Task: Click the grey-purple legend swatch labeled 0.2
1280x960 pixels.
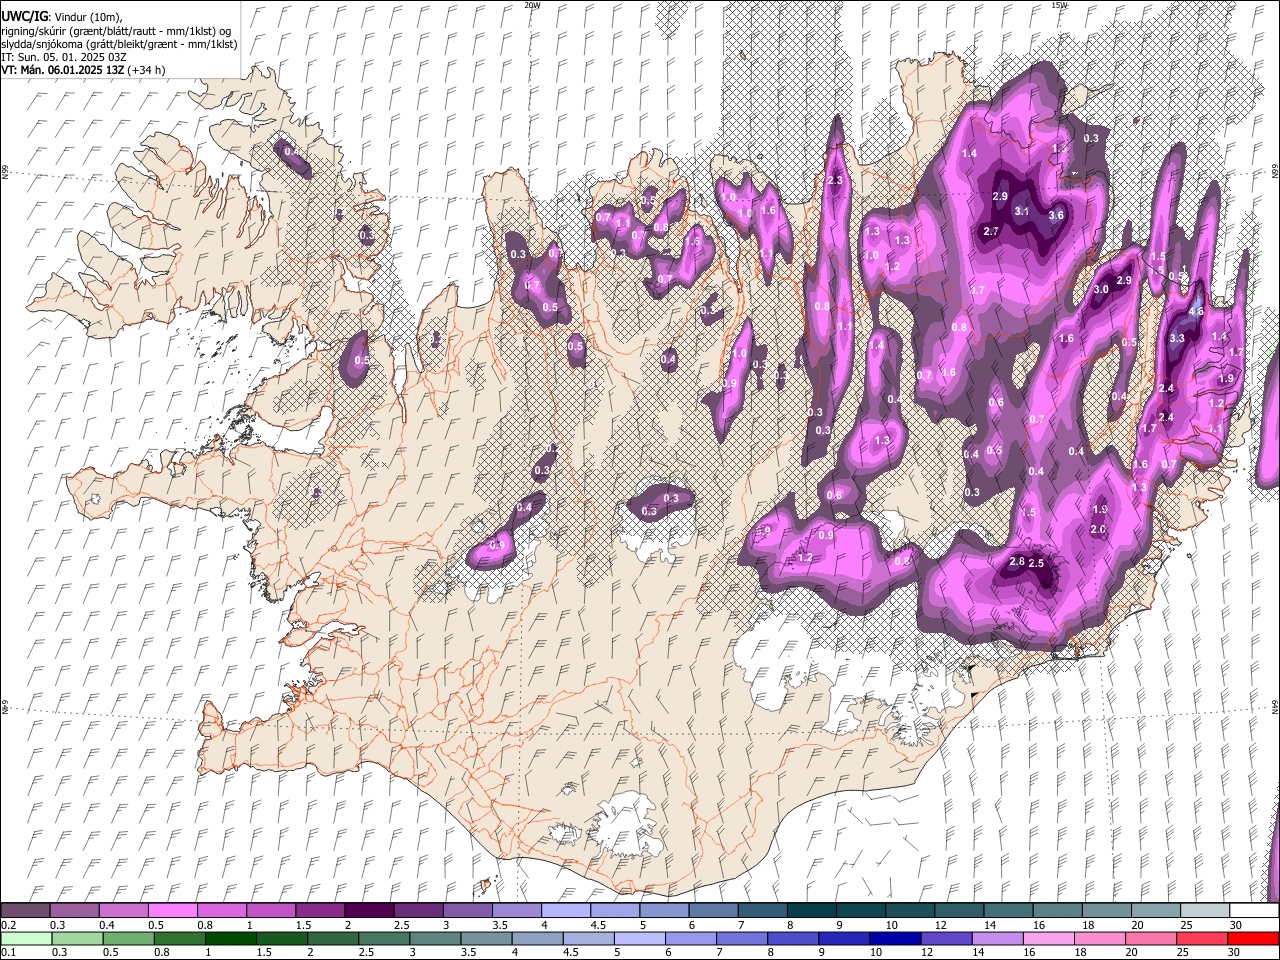Action: coord(26,910)
